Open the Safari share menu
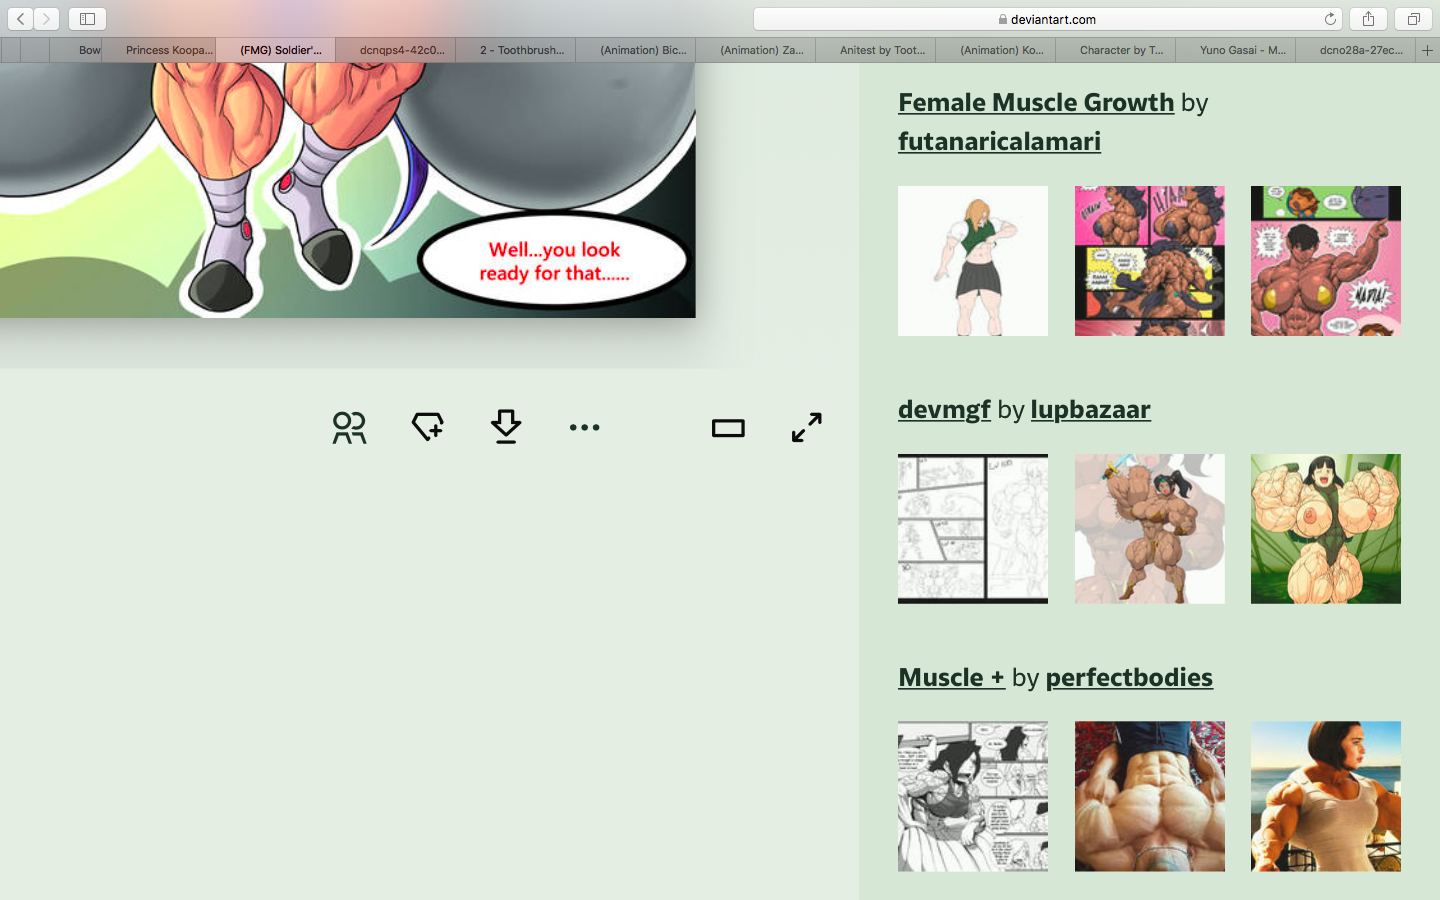This screenshot has height=900, width=1440. (x=1368, y=19)
